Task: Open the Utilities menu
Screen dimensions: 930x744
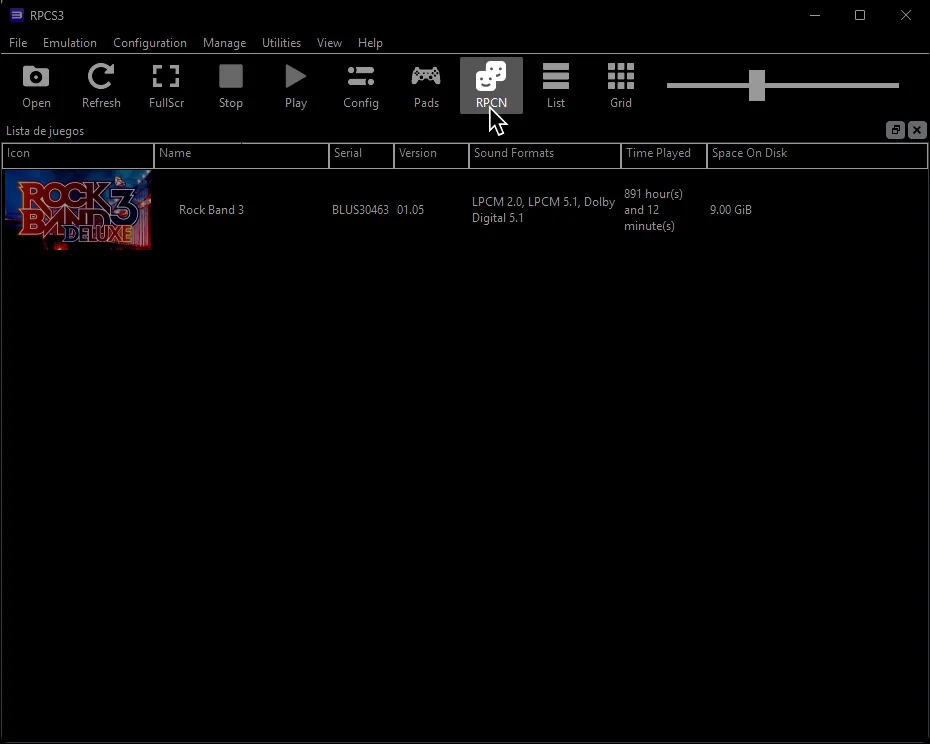Action: click(x=281, y=43)
